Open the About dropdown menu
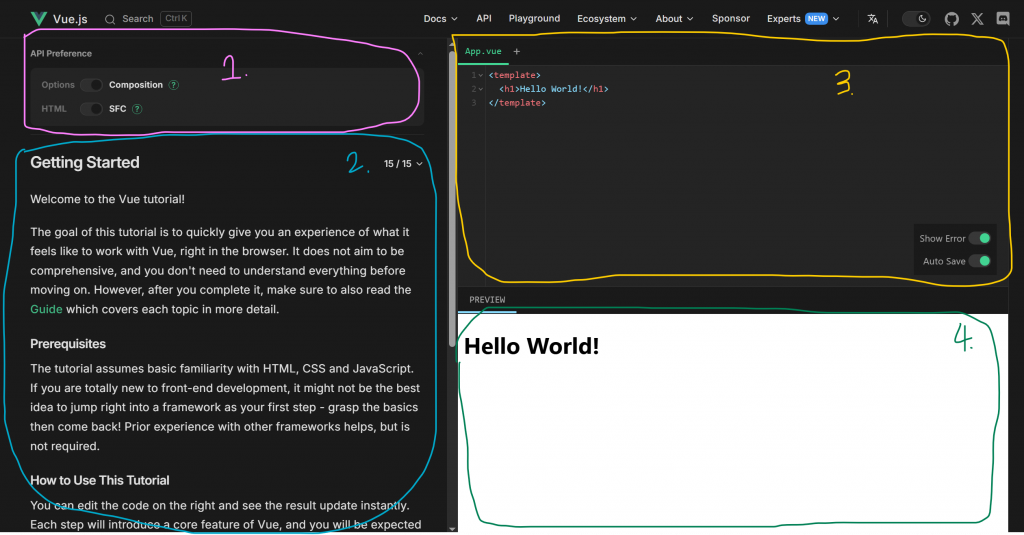1024x535 pixels. point(675,19)
